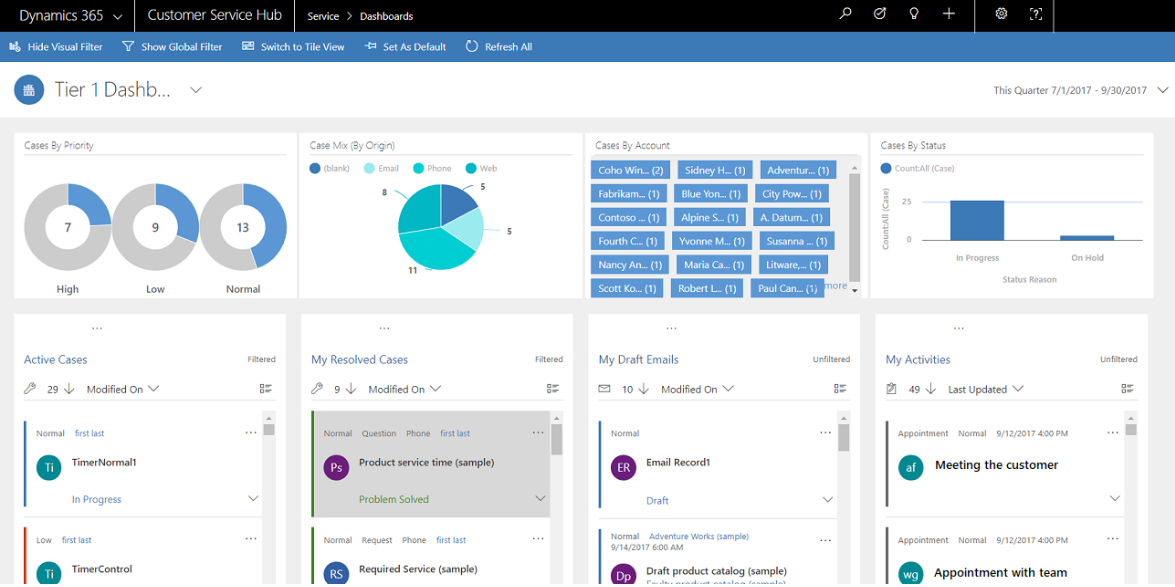Expand the TimerNormal1 card chevron
This screenshot has height=587, width=1175.
coord(253,499)
